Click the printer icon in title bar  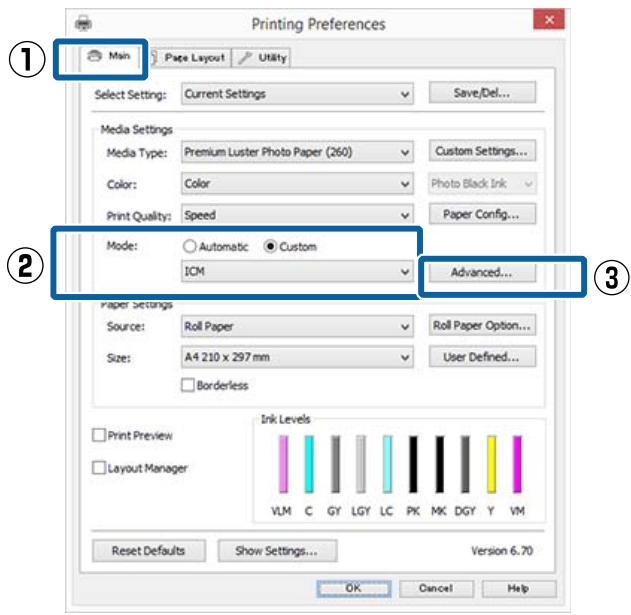tap(83, 23)
